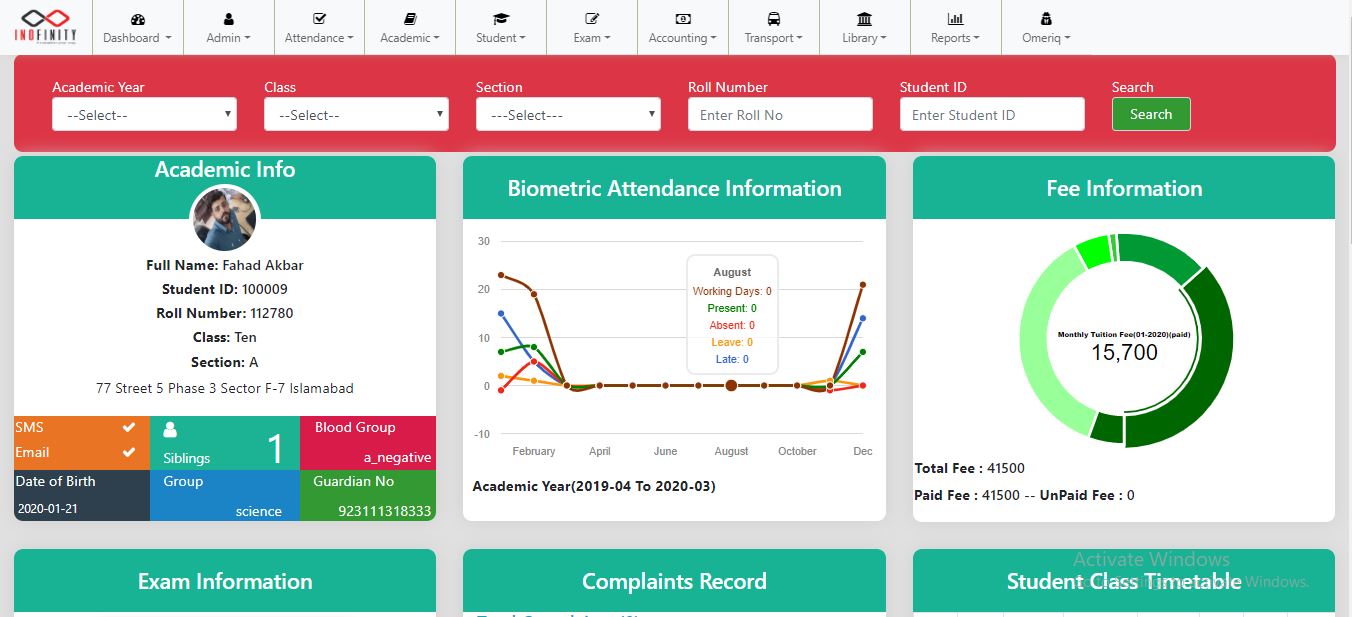Click the Enter Roll No field
This screenshot has height=617, width=1352.
(780, 115)
